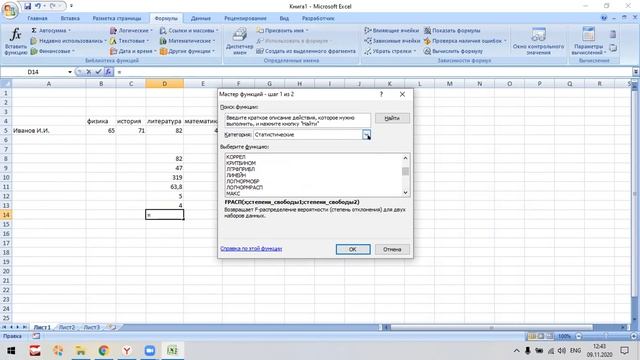This screenshot has width=640, height=360.
Task: Open Chrome from the taskbar
Action: [103, 351]
